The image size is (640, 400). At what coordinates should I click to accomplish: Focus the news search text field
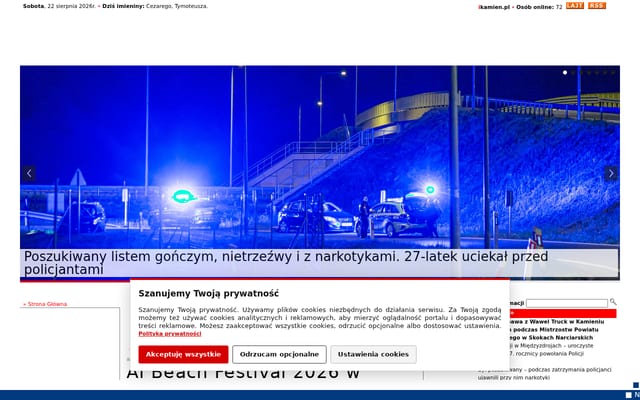[567, 303]
